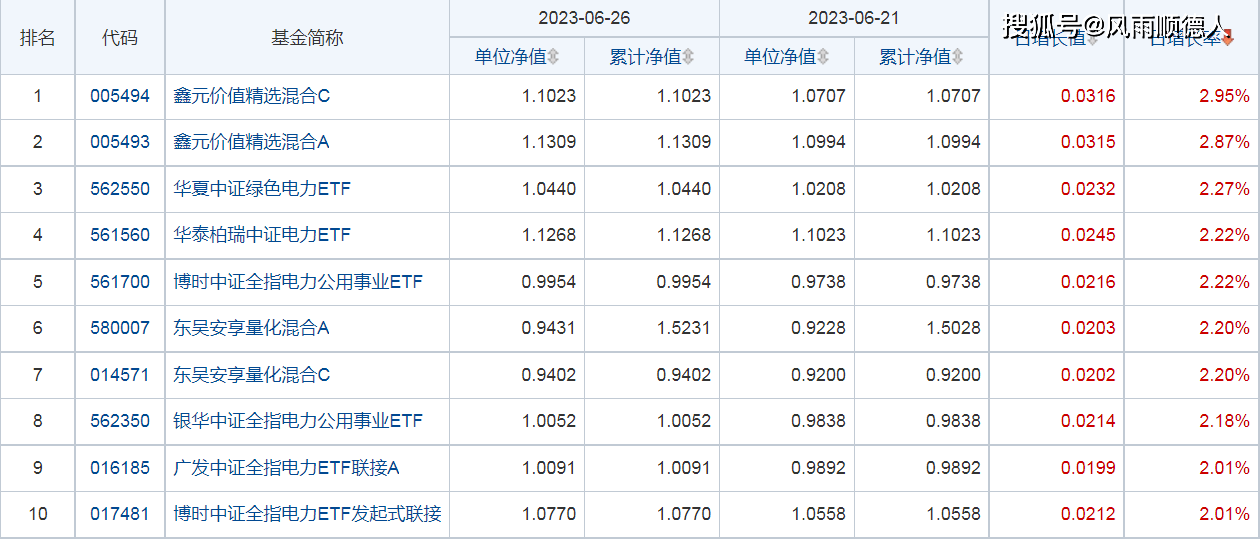Image resolution: width=1260 pixels, height=539 pixels.
Task: Select rank number 3 cell
Action: click(x=38, y=189)
